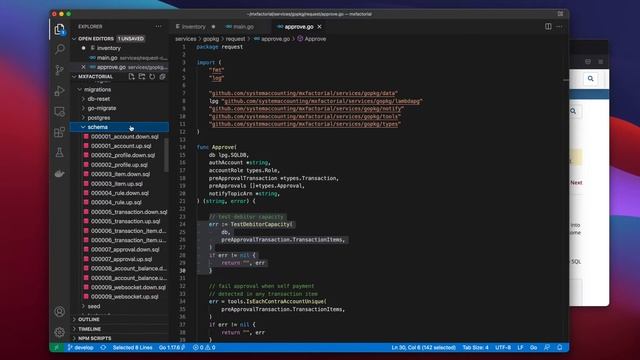
Task: Open 000004_rule.down.sql file
Action: 120,193
